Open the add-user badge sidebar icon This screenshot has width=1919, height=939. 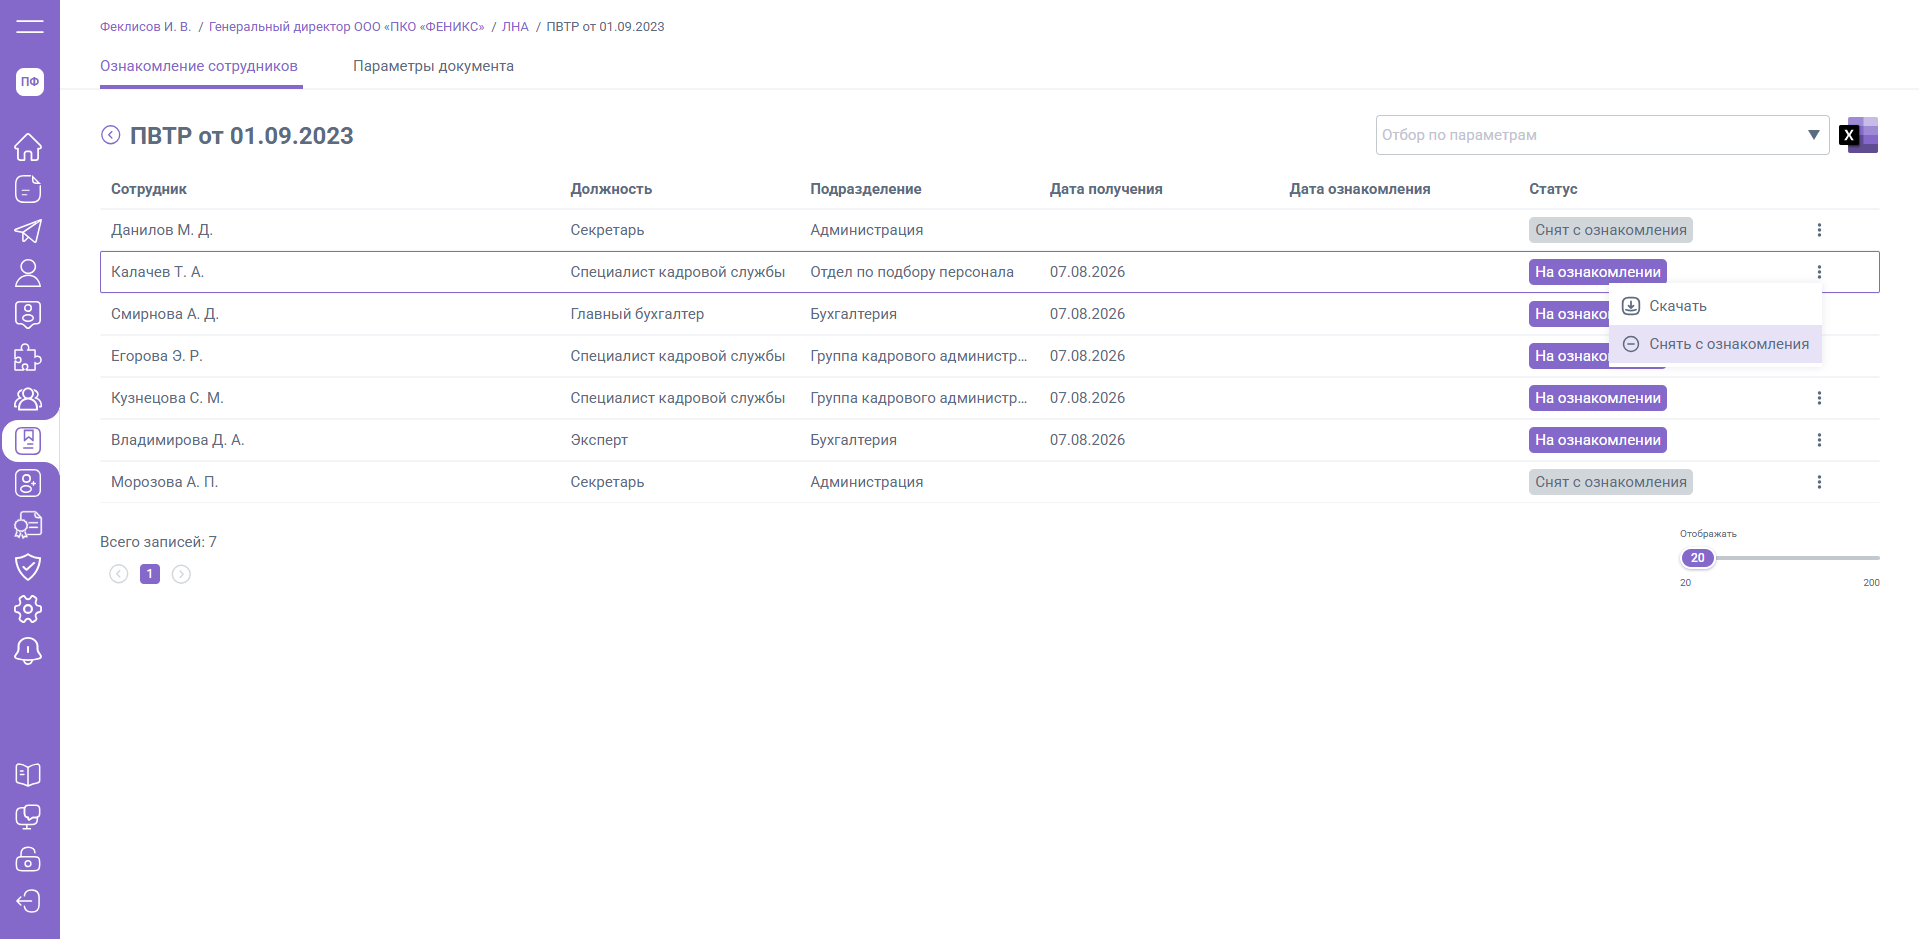[x=28, y=483]
